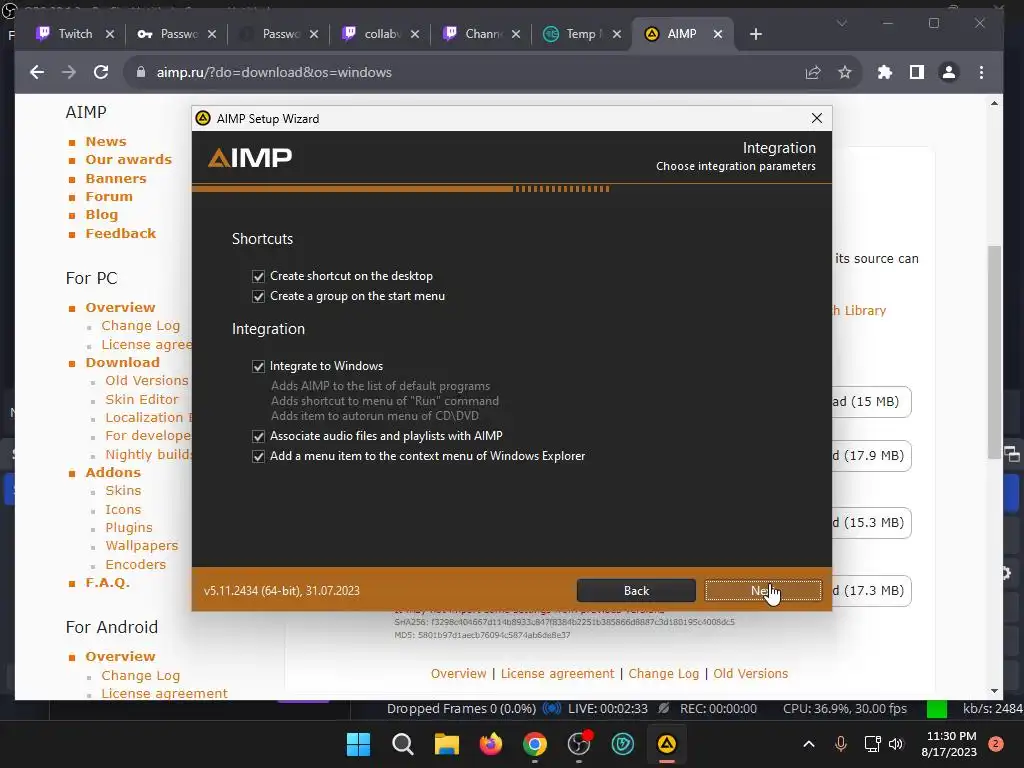The height and width of the screenshot is (768, 1024).
Task: Open taskbar Search
Action: 402,744
